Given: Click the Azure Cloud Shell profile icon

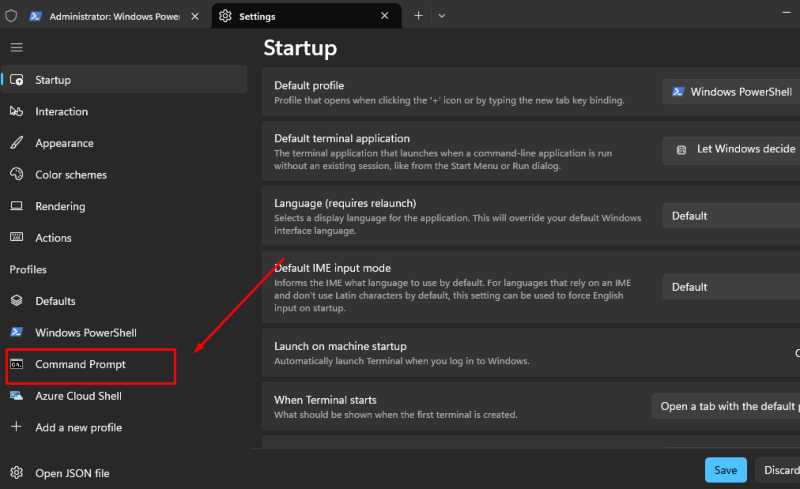Looking at the screenshot, I should coord(16,396).
